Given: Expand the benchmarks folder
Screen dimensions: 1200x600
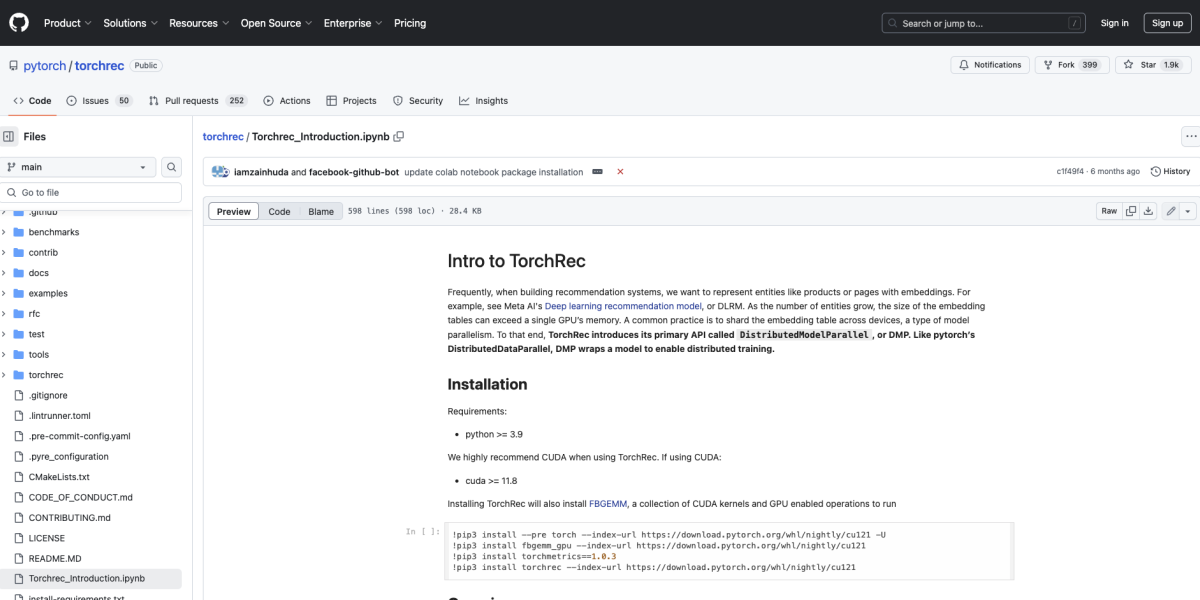Looking at the screenshot, I should pyautogui.click(x=5, y=232).
